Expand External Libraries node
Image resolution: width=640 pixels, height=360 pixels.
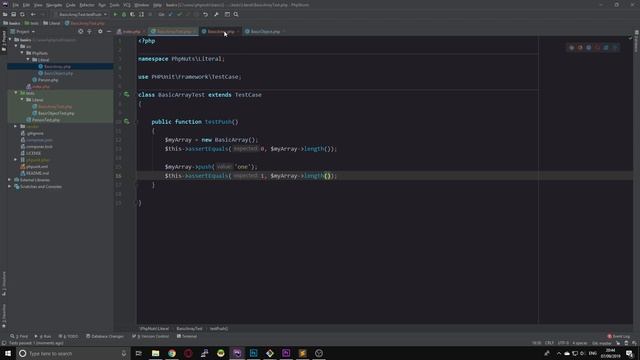coord(10,180)
